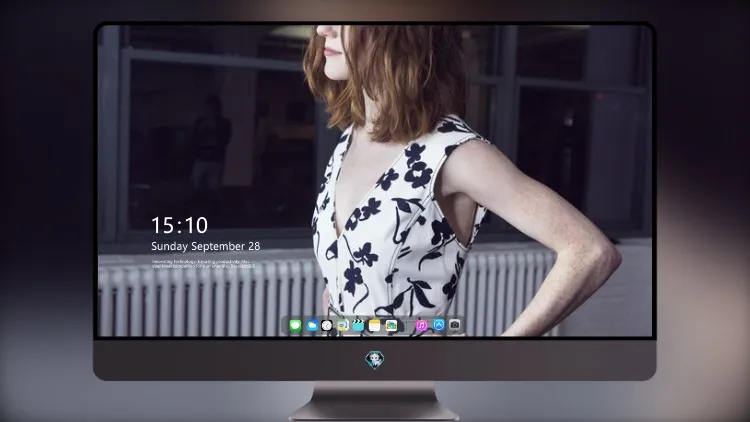Screen dimensions: 750x422
Task: Open the Camera app in dock
Action: click(x=455, y=325)
